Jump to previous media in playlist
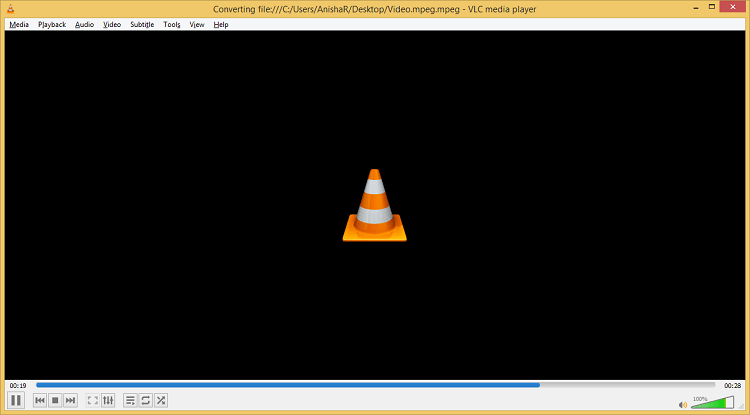The height and width of the screenshot is (415, 750). 40,400
